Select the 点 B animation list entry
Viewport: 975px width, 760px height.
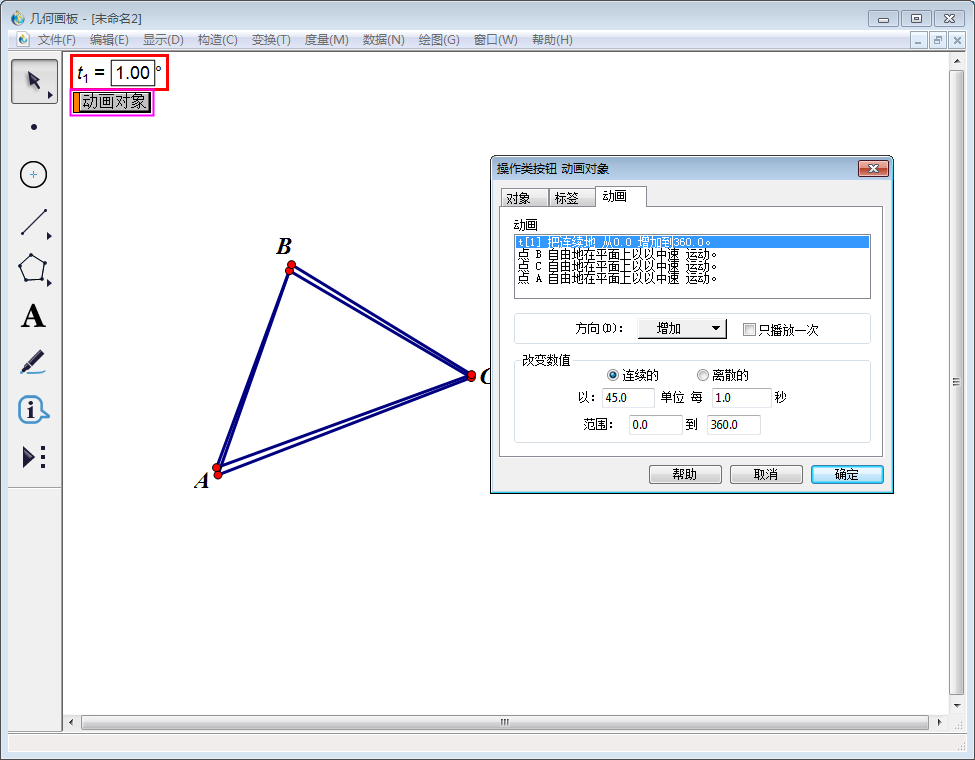692,254
